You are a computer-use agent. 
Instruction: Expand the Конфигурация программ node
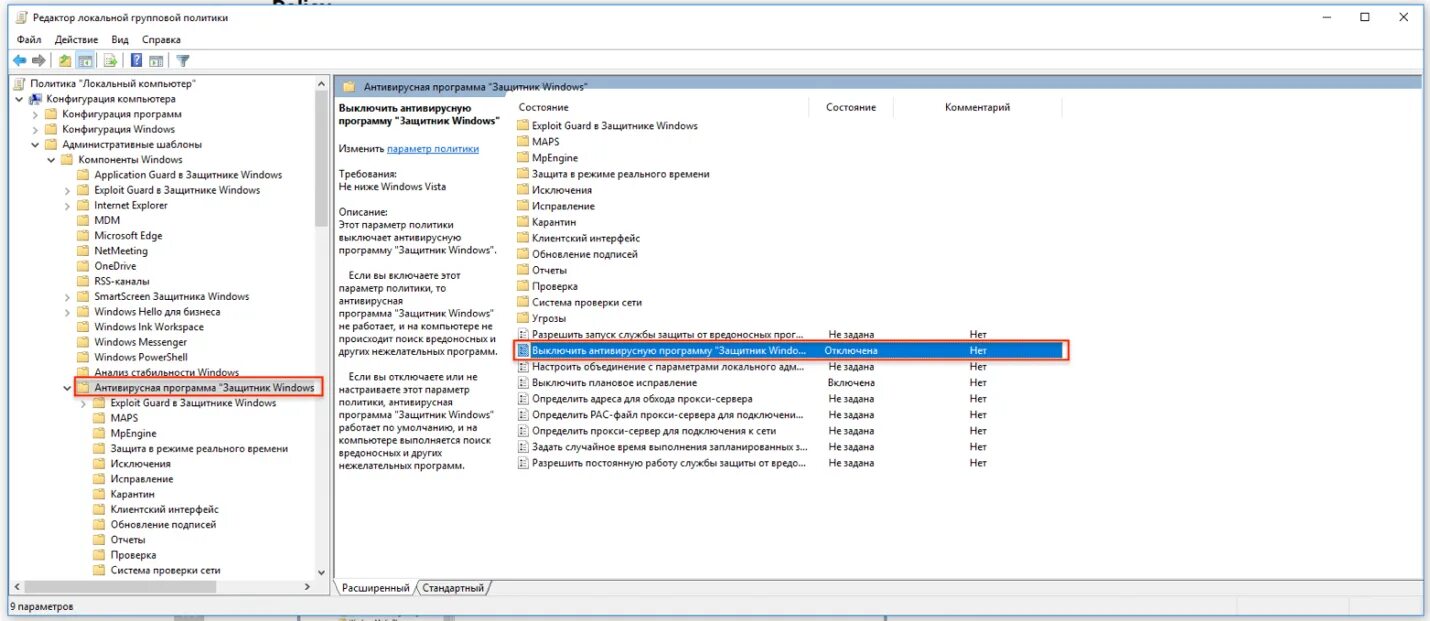(x=35, y=114)
